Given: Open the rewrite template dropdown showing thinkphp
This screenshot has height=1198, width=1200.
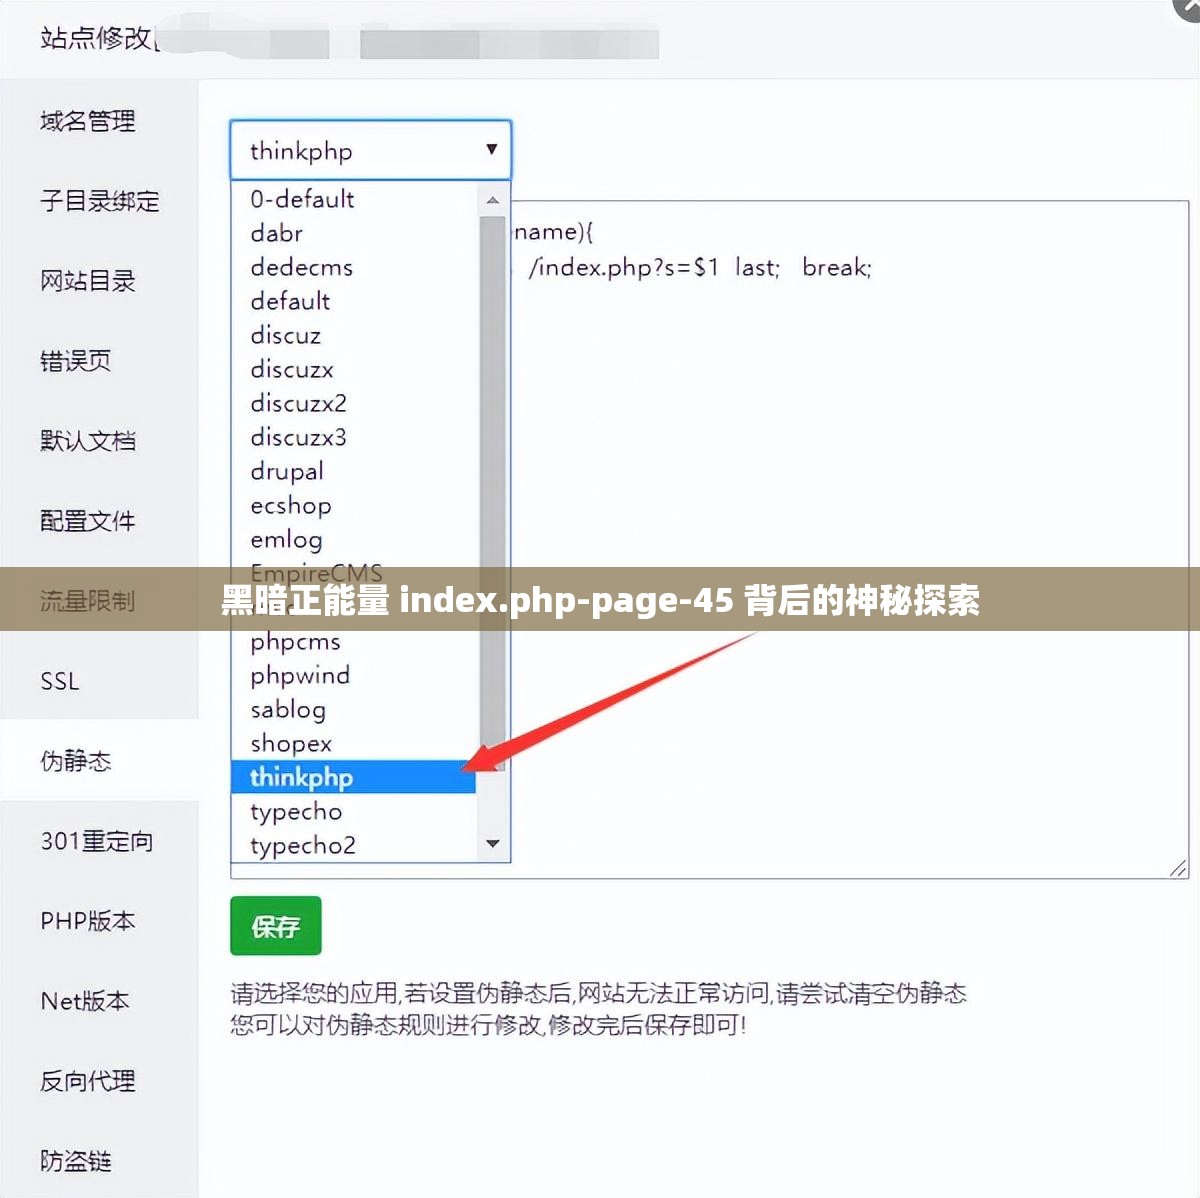Looking at the screenshot, I should click(x=370, y=150).
